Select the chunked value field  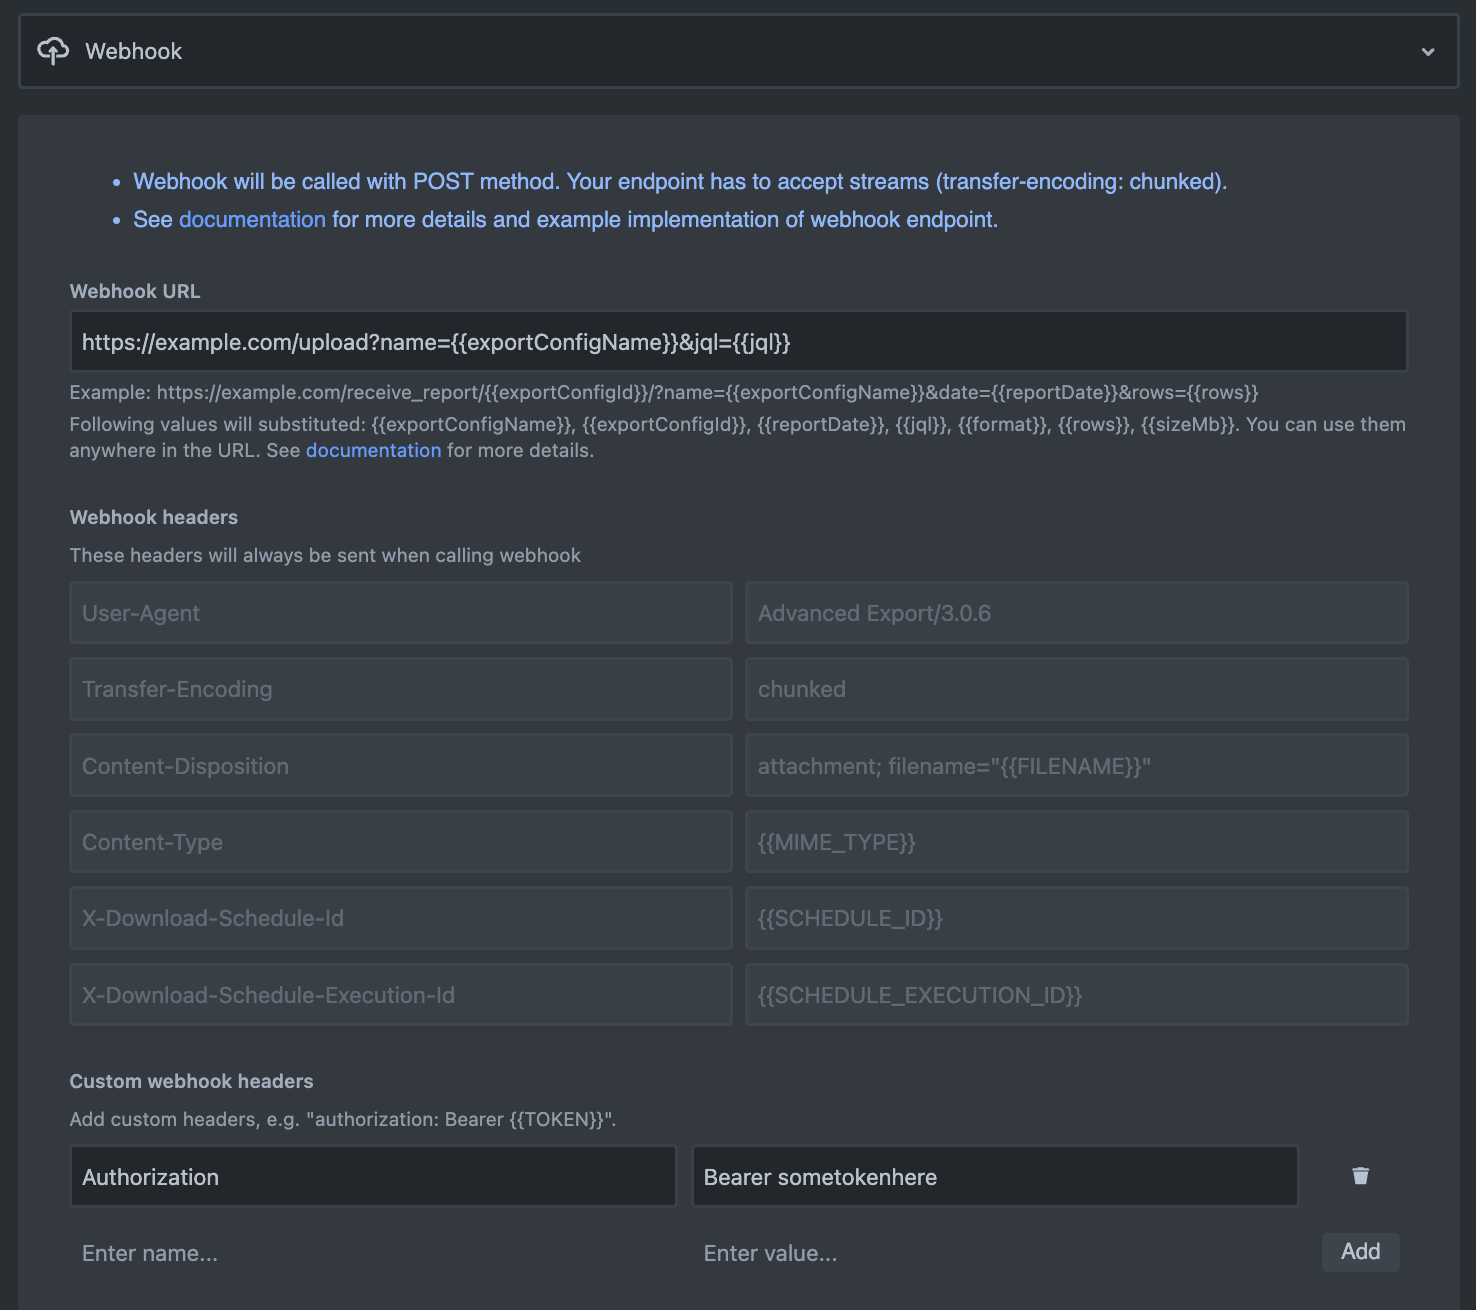[1077, 689]
